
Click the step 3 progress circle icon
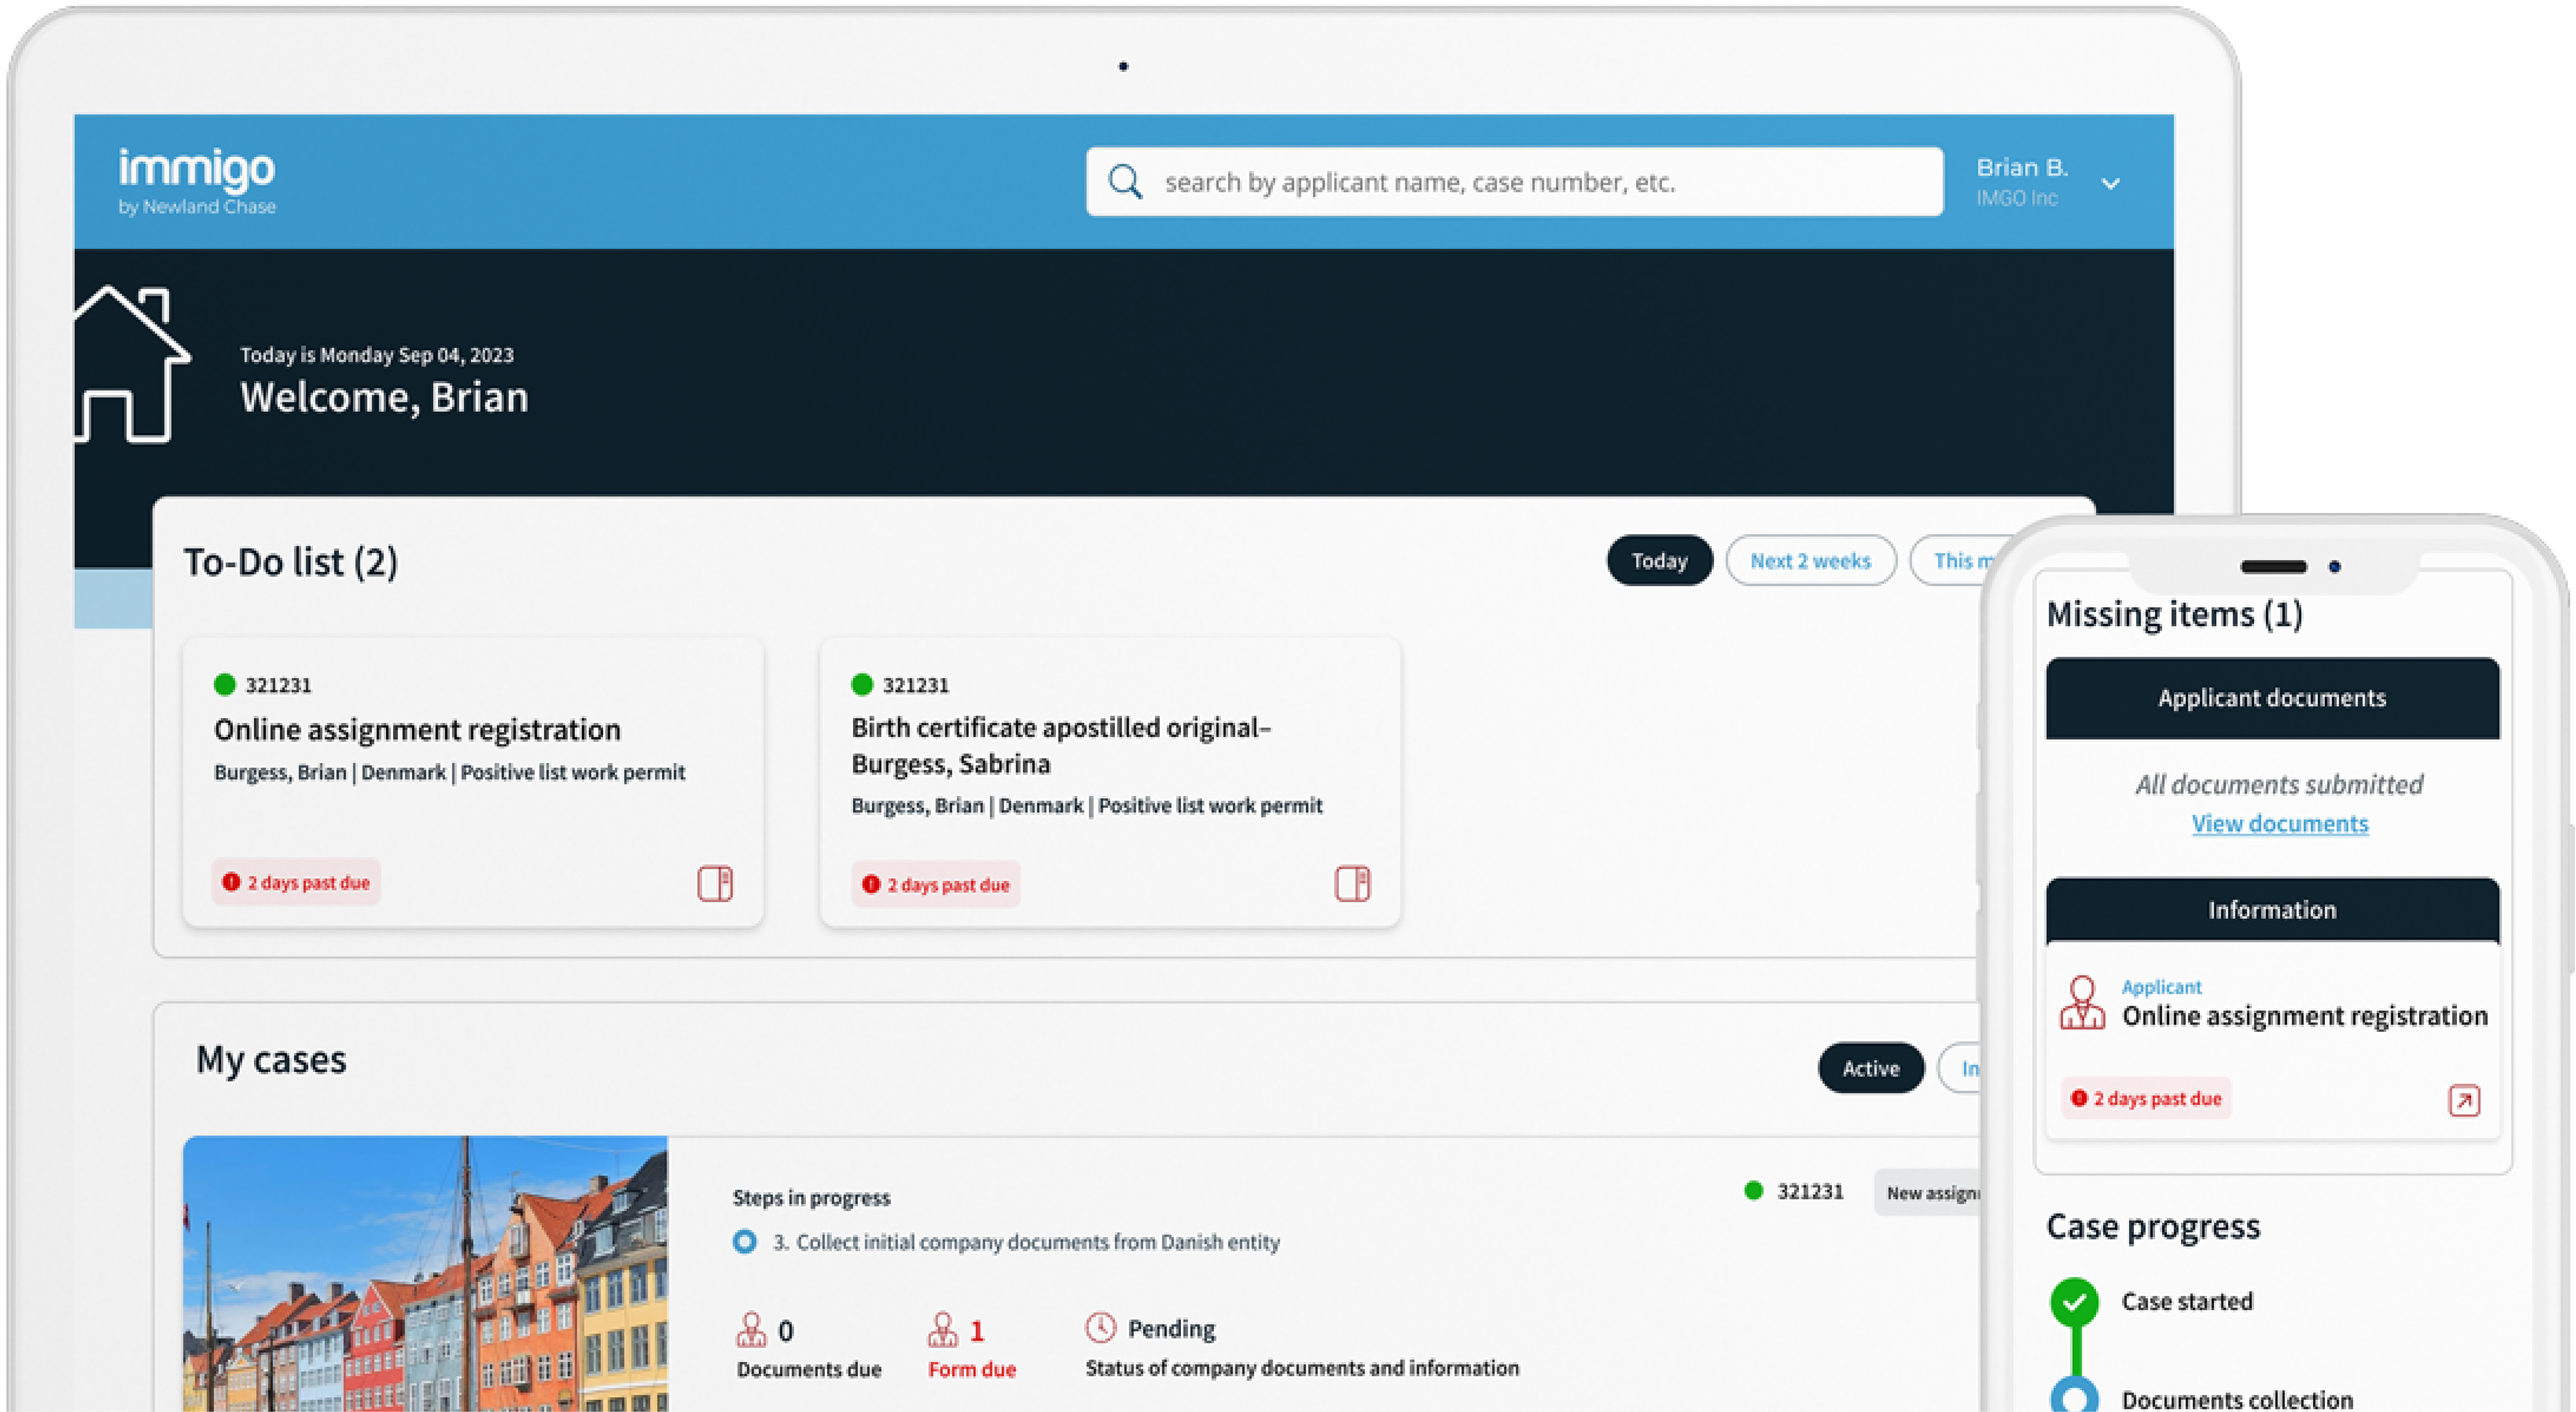pyautogui.click(x=744, y=1242)
